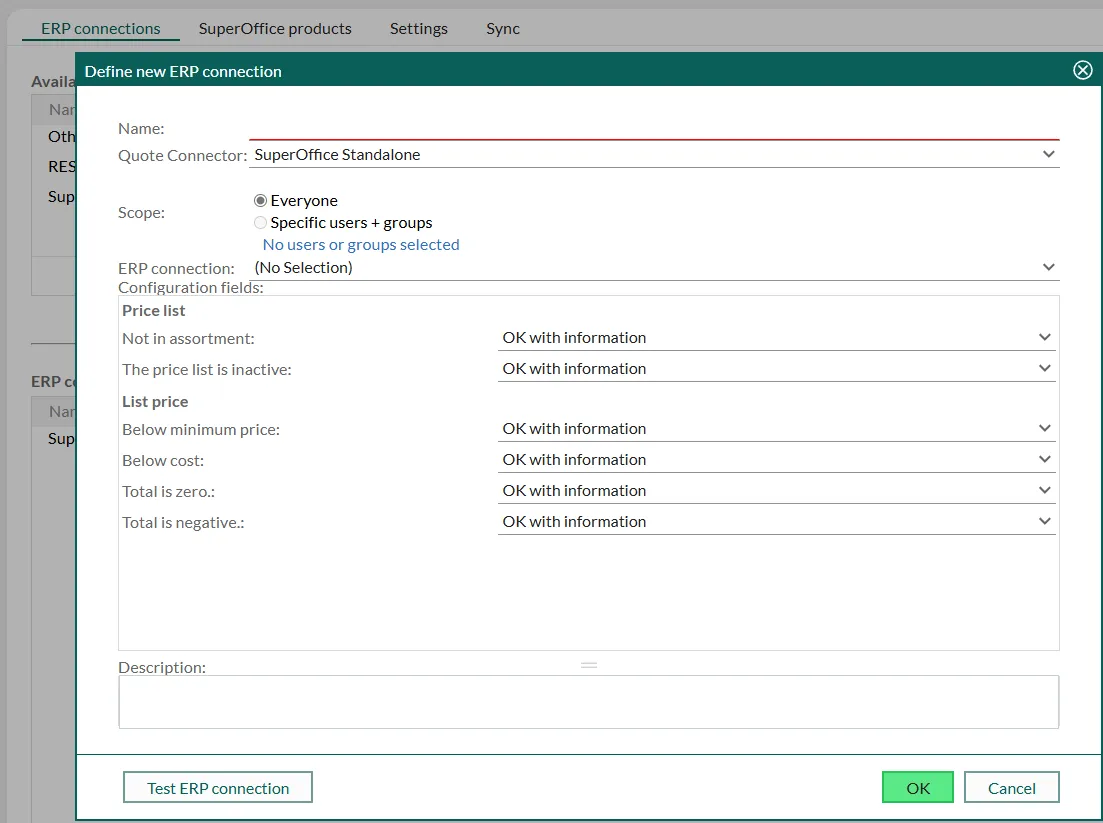
Task: Select the Everyone scope radio button
Action: pos(261,201)
